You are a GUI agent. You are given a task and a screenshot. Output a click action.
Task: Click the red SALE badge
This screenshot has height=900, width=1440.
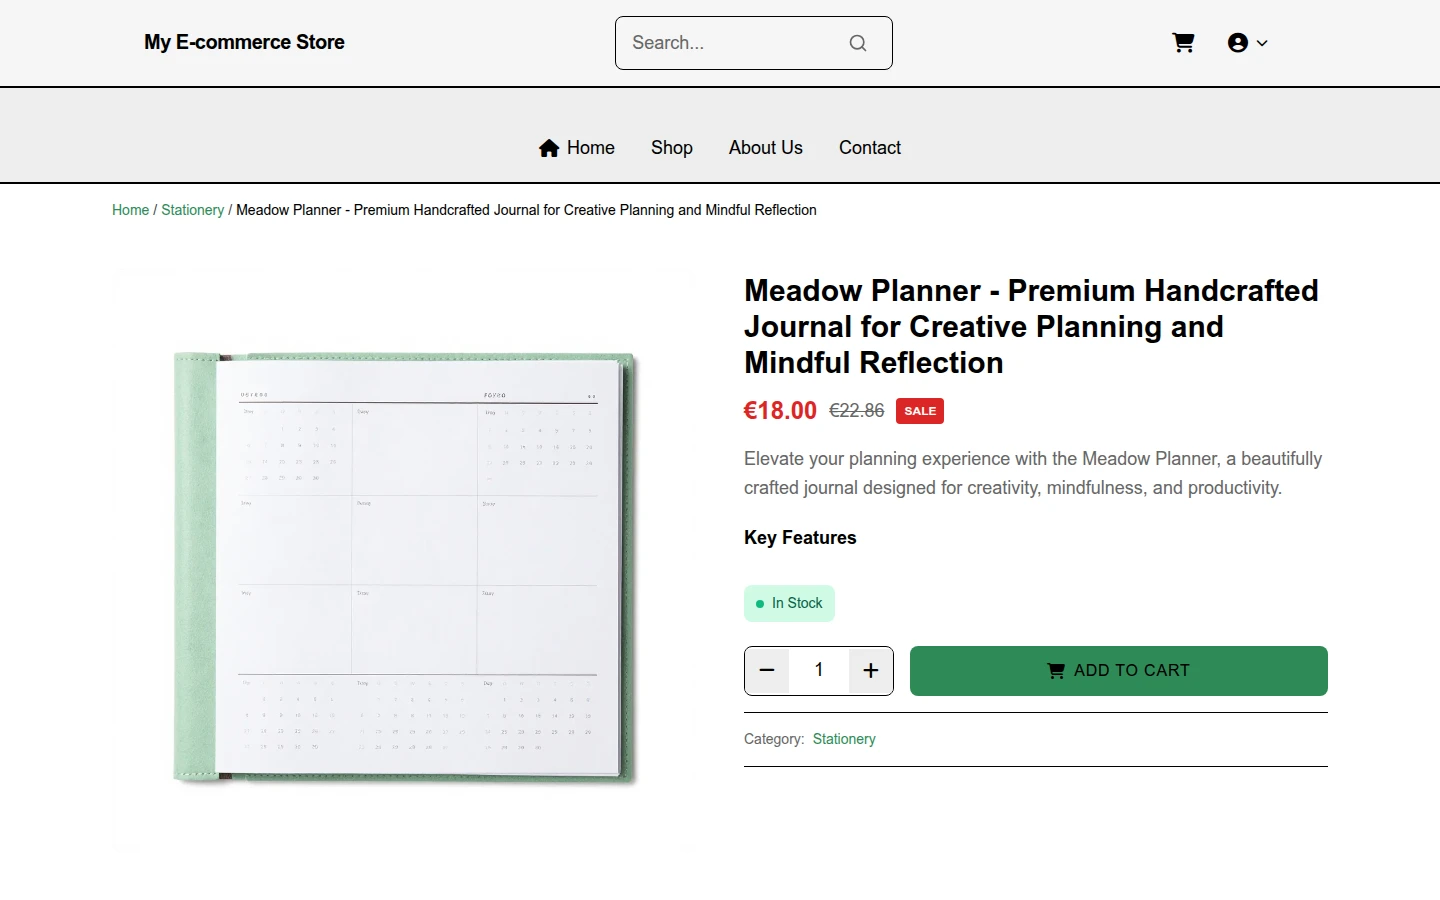tap(920, 411)
